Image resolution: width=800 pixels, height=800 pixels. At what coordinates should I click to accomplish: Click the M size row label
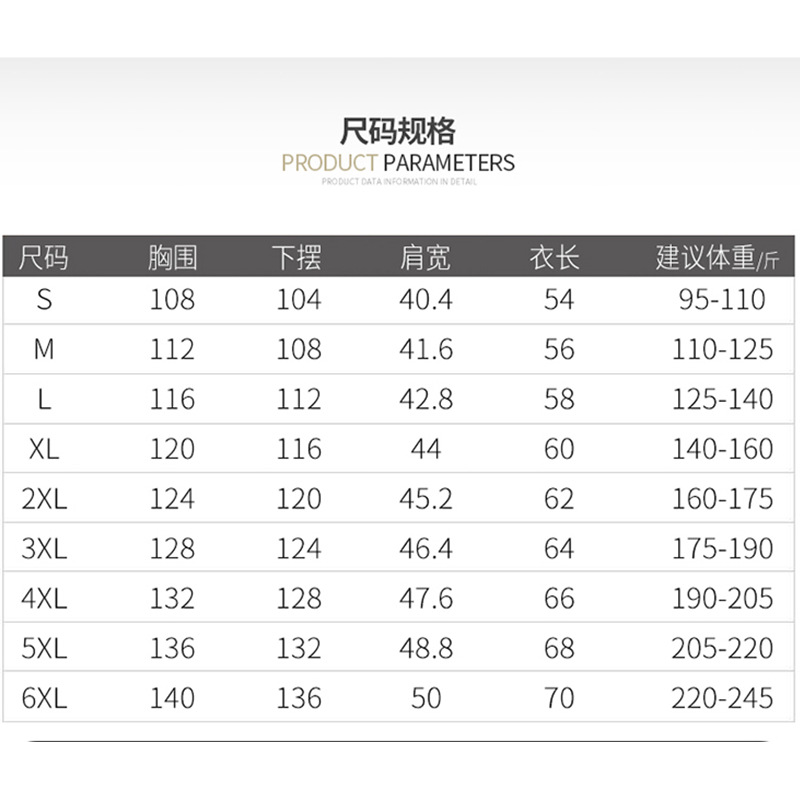(44, 349)
